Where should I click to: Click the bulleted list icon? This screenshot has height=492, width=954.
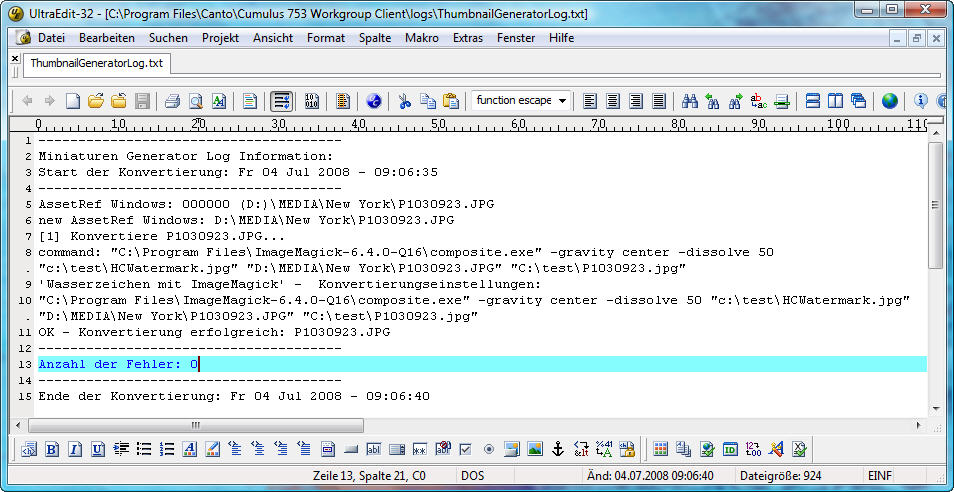(x=144, y=449)
